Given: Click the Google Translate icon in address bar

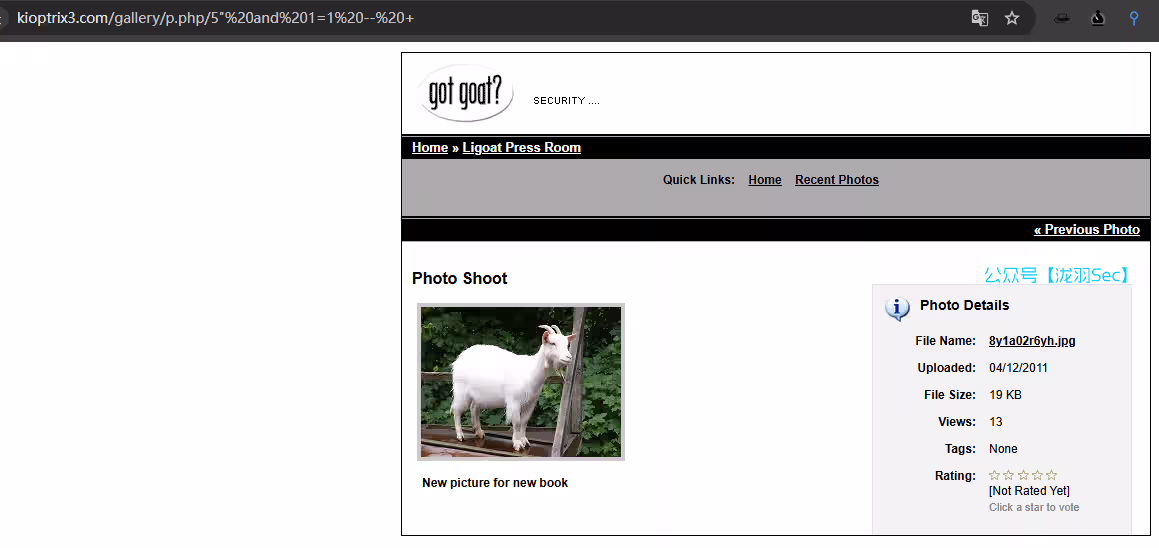Looking at the screenshot, I should [980, 18].
